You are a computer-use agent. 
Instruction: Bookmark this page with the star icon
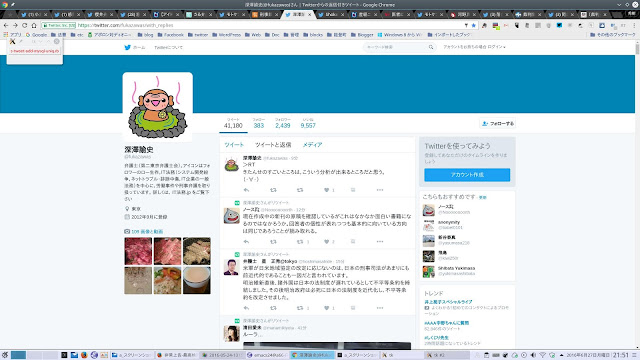tap(473, 25)
